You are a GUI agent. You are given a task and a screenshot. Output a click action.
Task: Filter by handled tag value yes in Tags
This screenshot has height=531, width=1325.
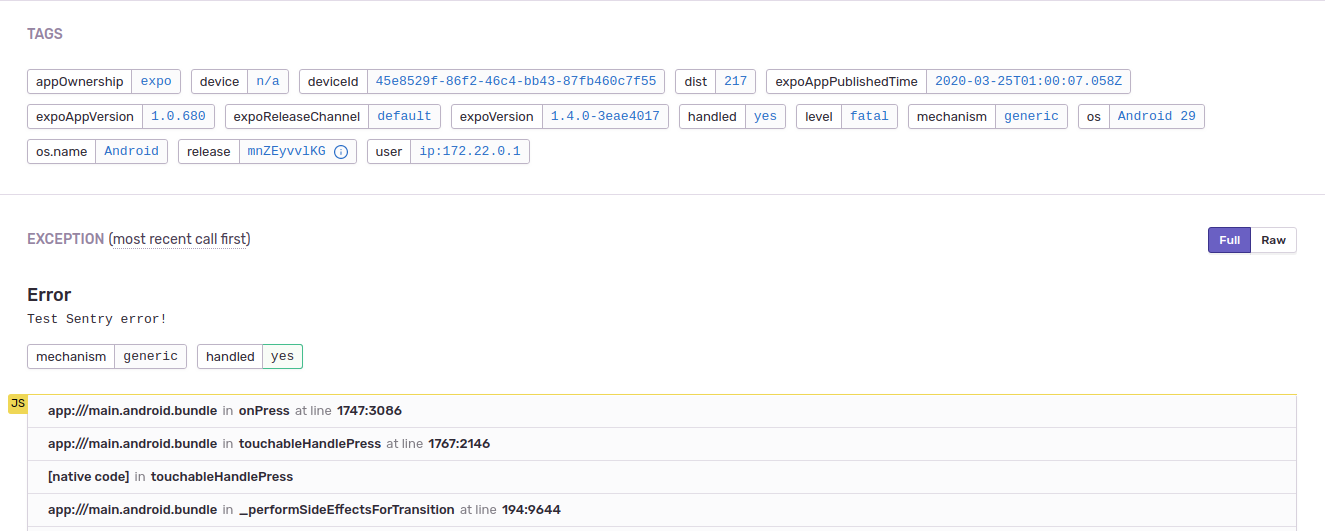(x=765, y=117)
